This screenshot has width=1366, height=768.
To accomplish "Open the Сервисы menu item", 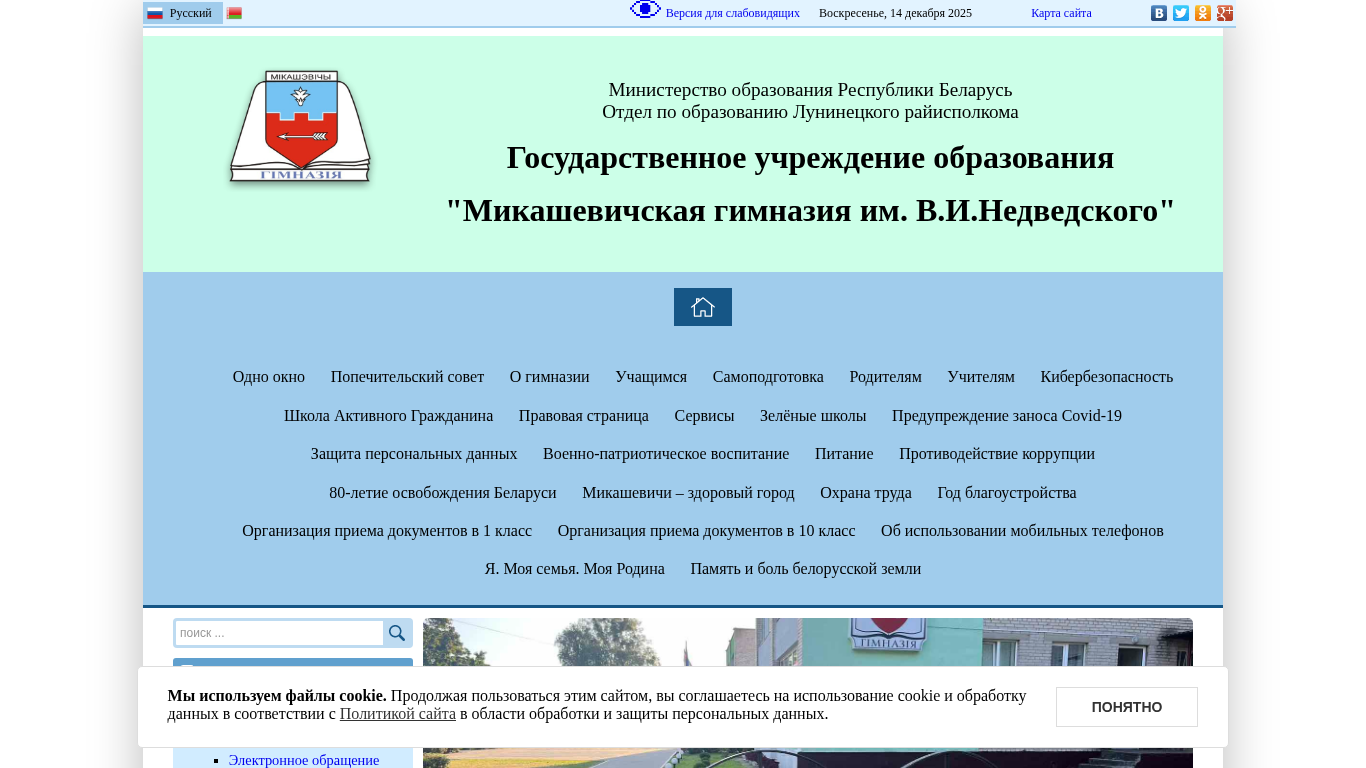I will [x=704, y=416].
